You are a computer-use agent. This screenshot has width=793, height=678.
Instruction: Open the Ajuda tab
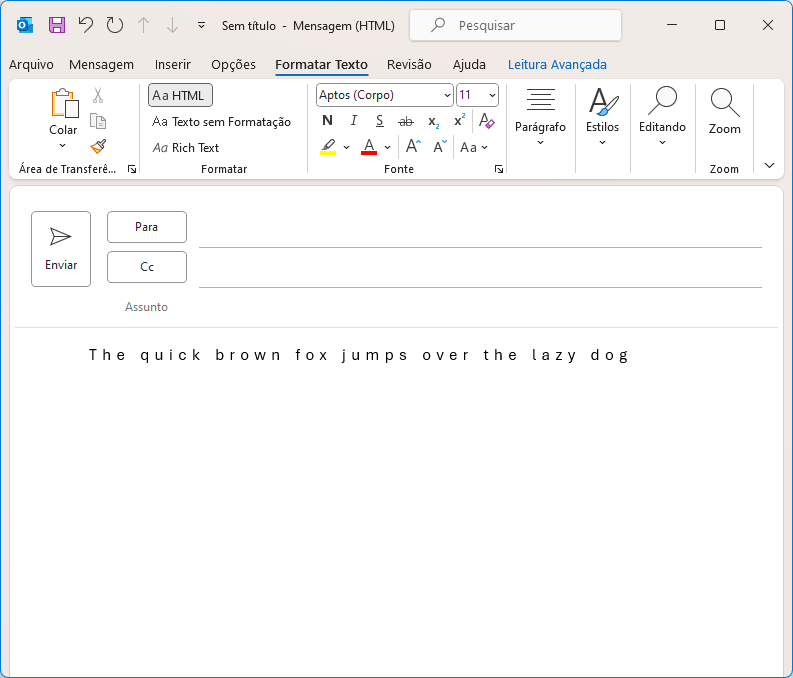pyautogui.click(x=469, y=65)
